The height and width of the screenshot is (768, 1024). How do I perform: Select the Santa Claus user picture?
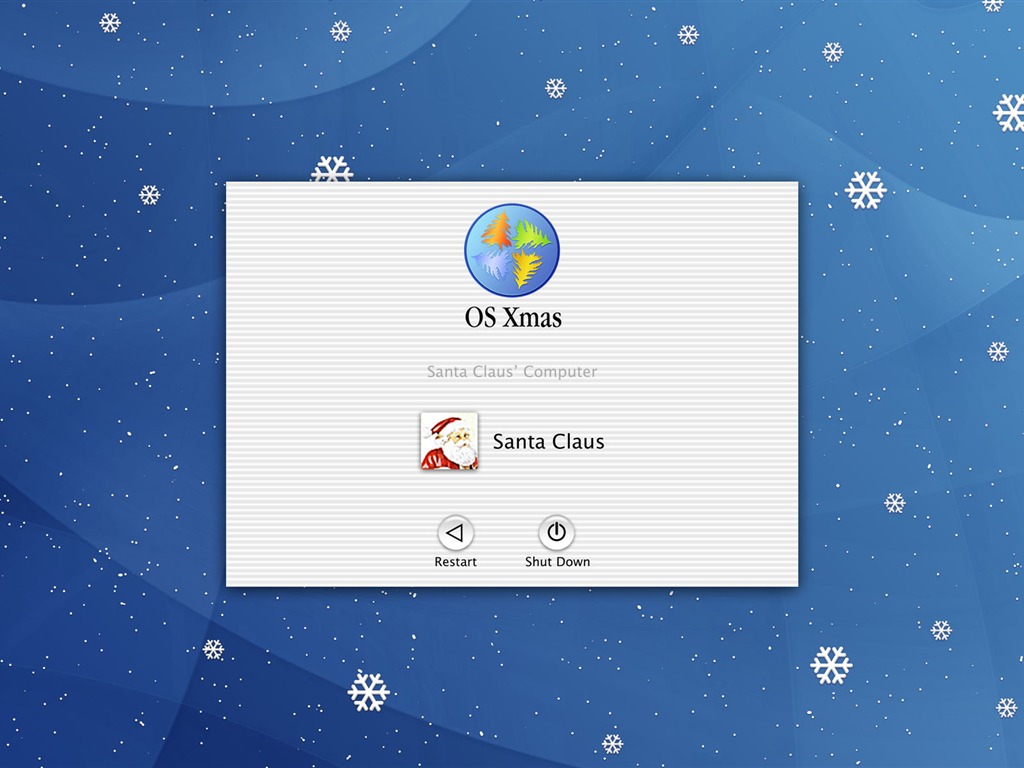click(449, 441)
